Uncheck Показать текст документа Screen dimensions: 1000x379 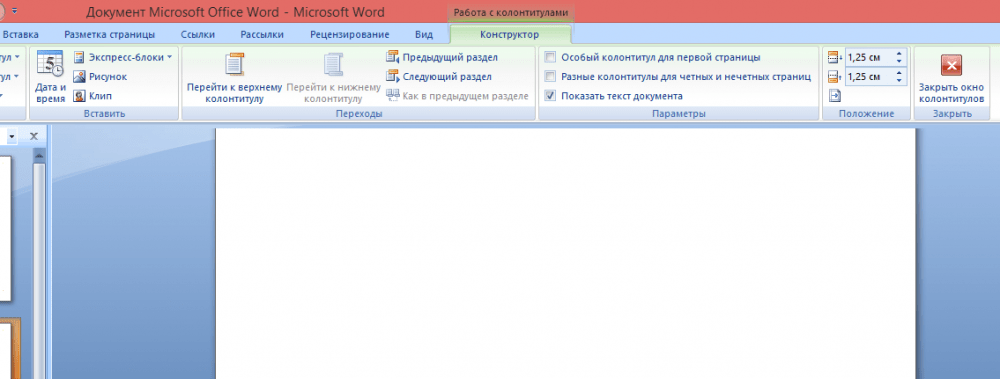(550, 96)
